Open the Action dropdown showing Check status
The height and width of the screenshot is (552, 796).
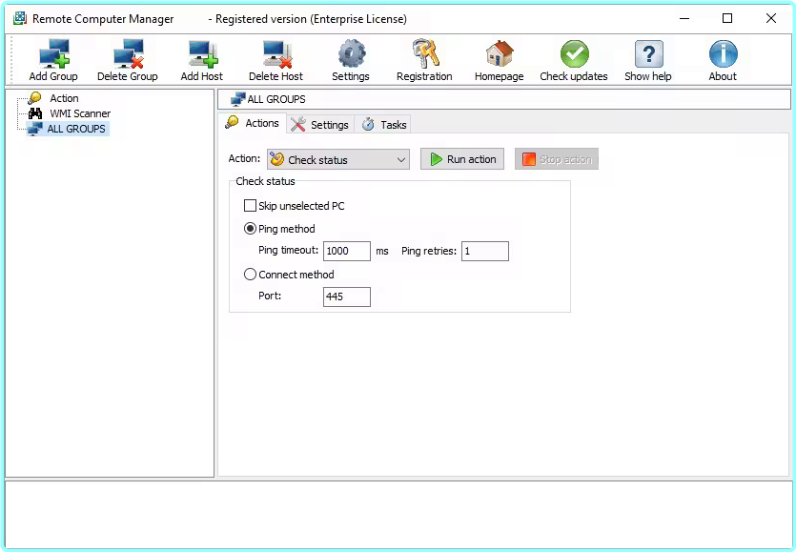point(338,159)
